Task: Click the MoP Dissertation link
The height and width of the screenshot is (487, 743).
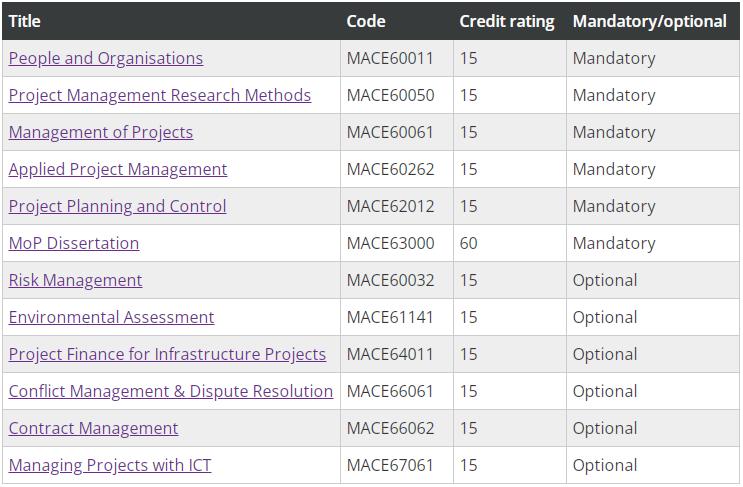Action: (x=73, y=243)
